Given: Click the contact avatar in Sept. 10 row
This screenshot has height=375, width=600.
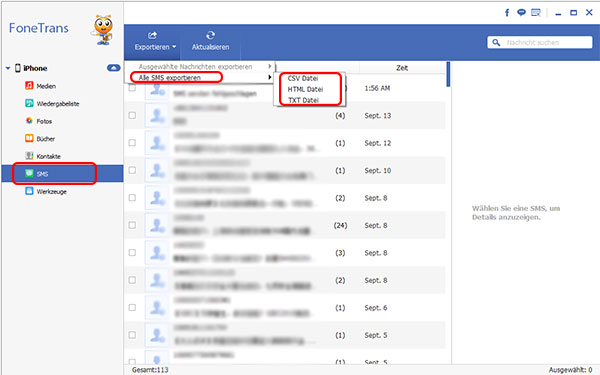Looking at the screenshot, I should pyautogui.click(x=157, y=170).
